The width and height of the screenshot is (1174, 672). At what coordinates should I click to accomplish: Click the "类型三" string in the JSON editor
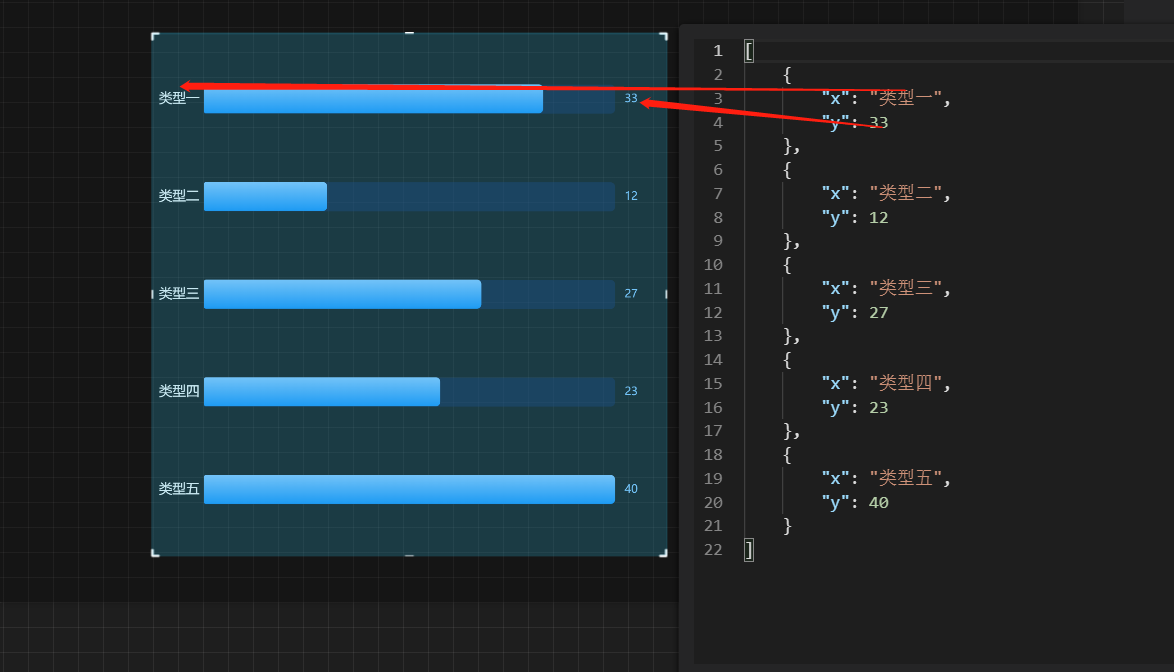tap(905, 288)
